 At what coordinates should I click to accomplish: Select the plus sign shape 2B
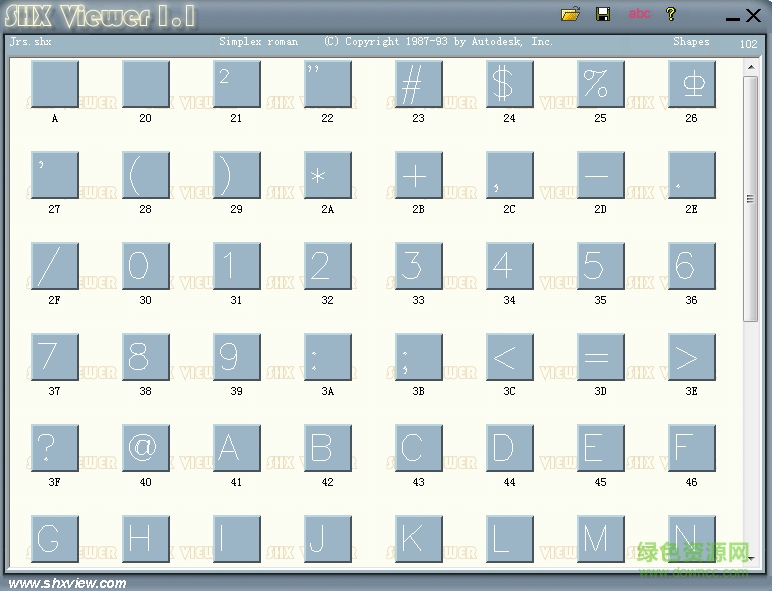(x=418, y=175)
